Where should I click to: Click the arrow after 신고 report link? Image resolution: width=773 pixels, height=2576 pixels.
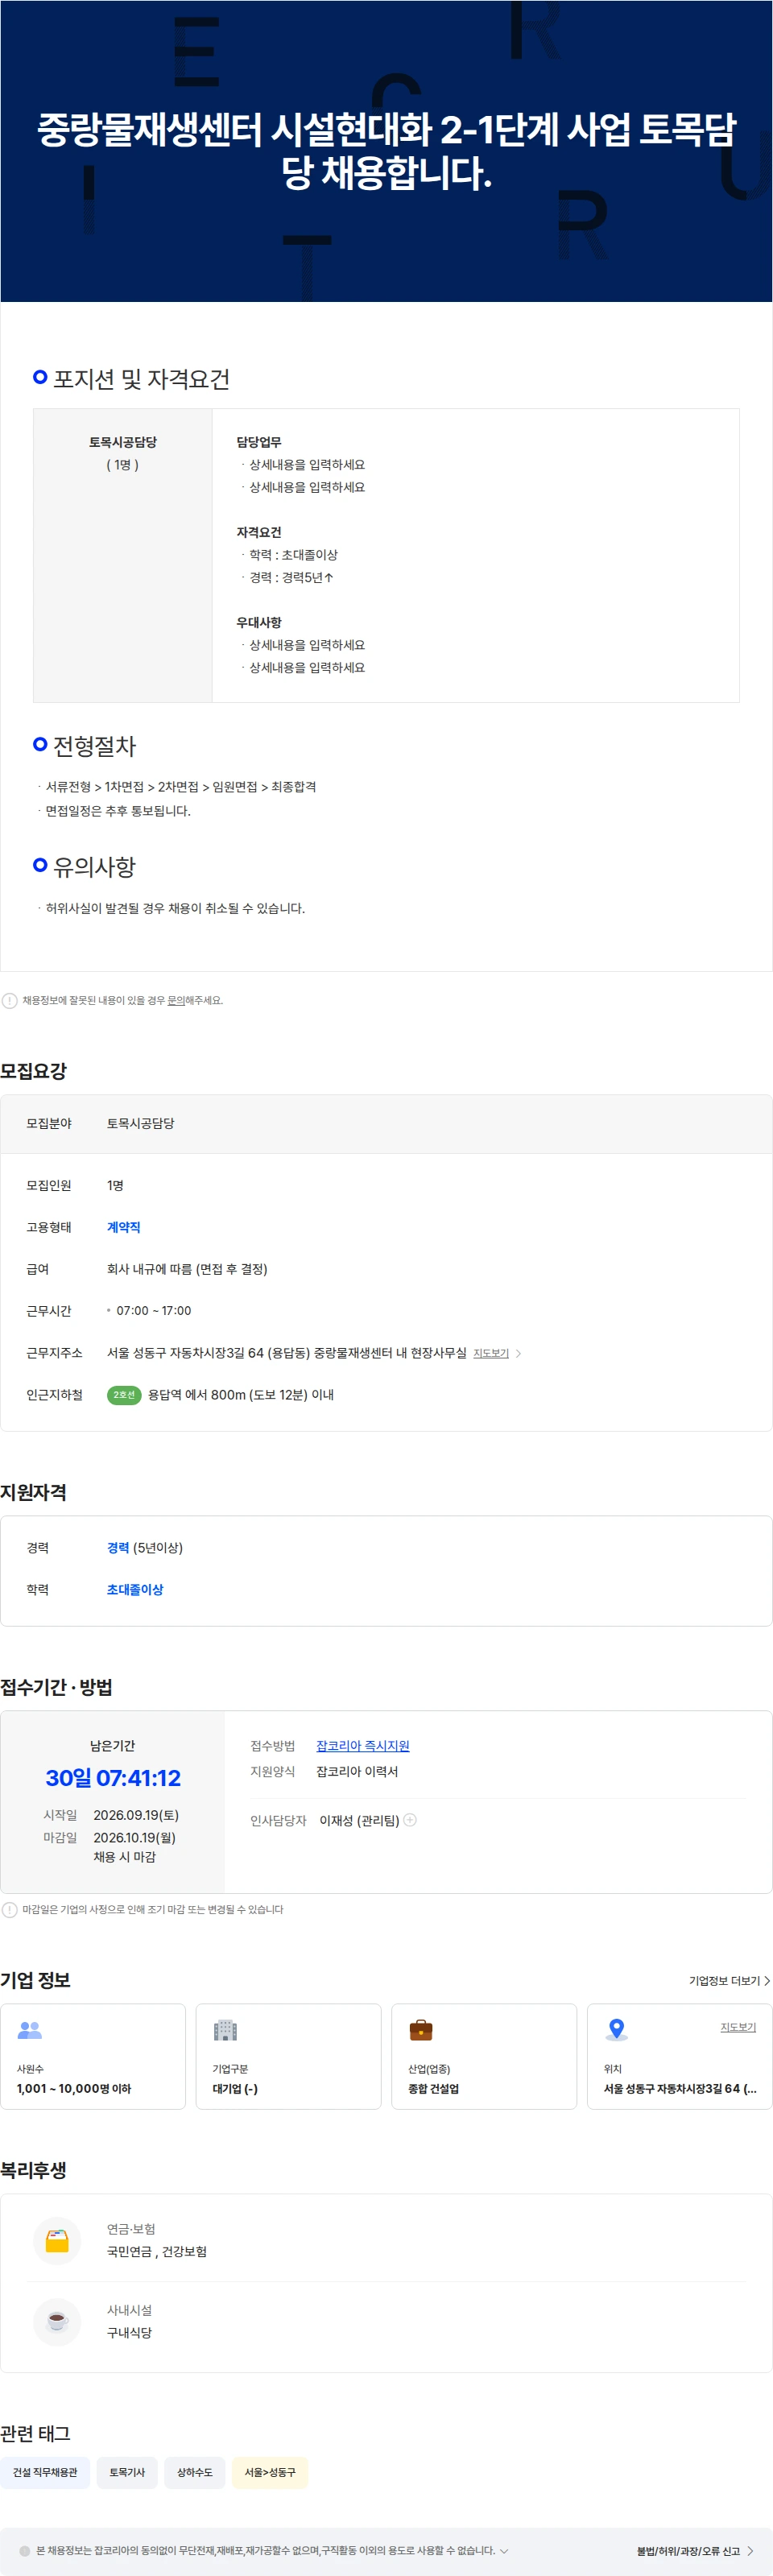click(750, 2551)
